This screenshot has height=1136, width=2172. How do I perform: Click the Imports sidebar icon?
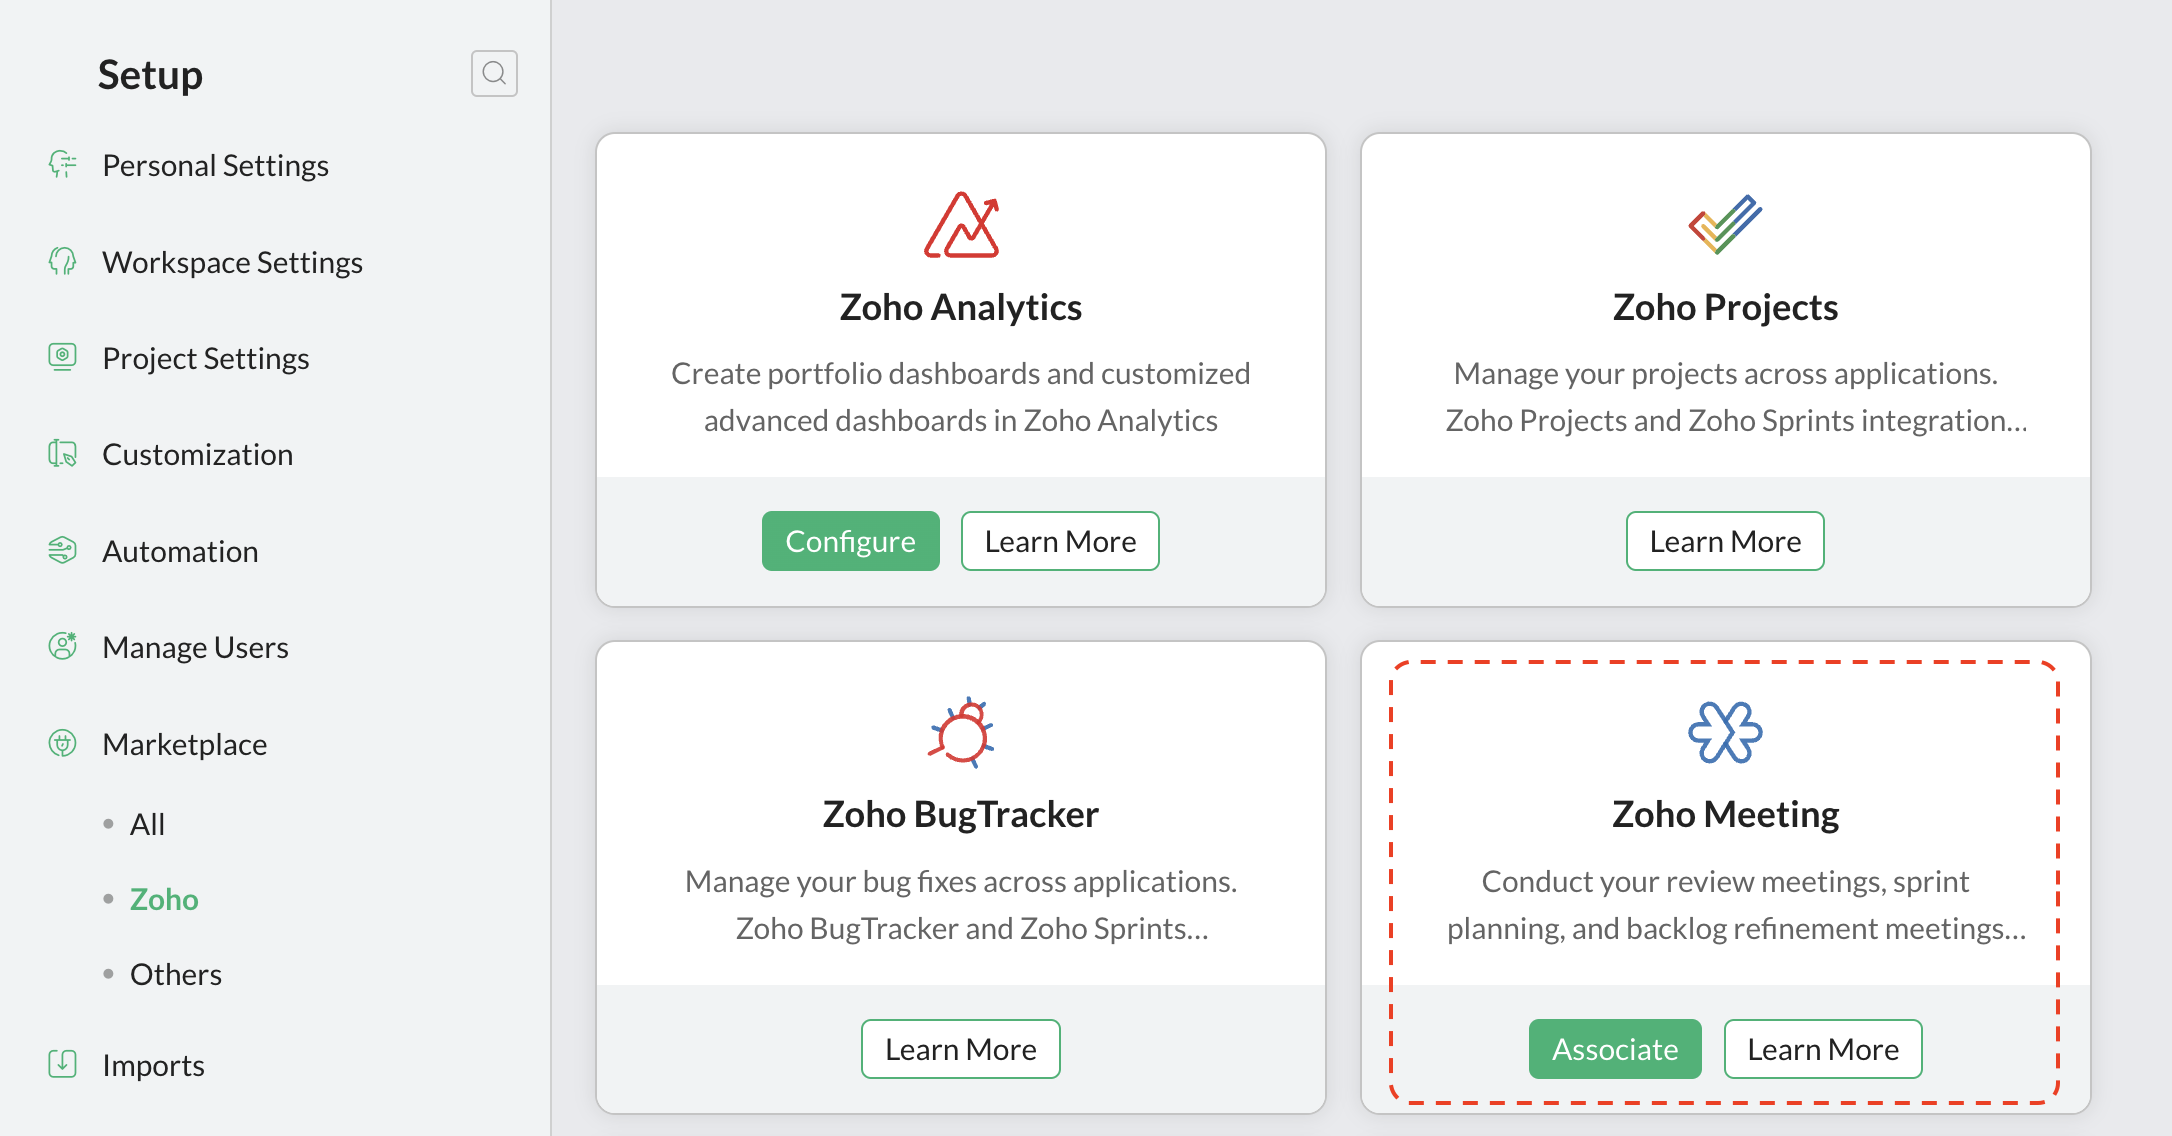tap(63, 1064)
